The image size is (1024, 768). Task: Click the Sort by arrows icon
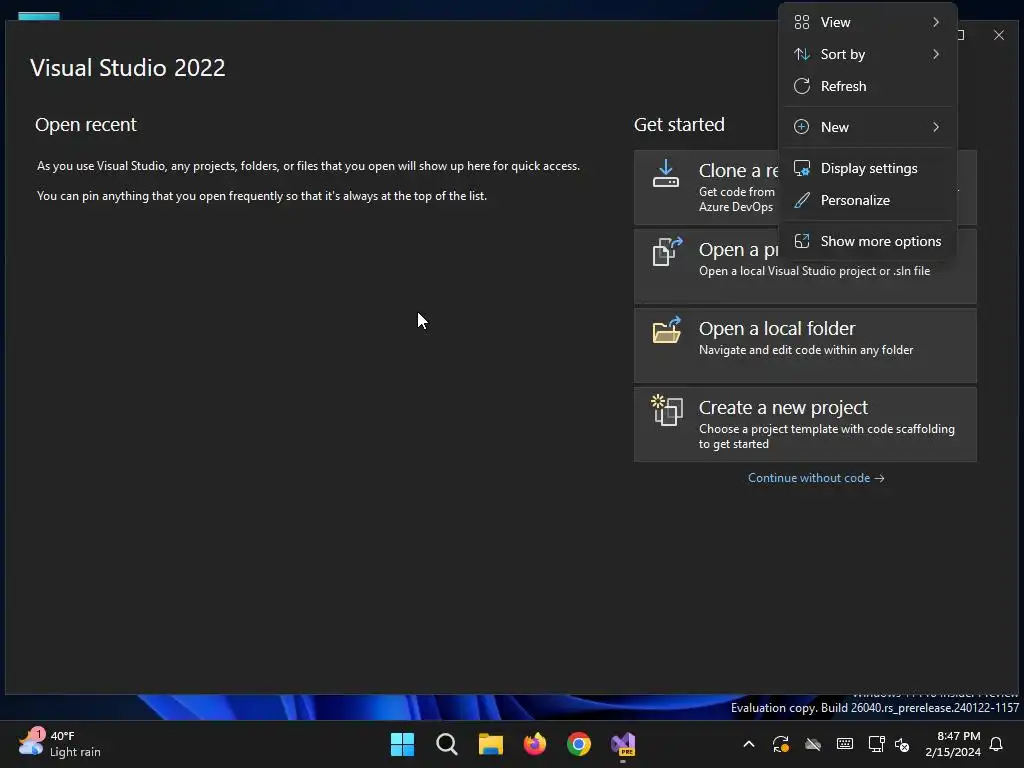coord(802,54)
